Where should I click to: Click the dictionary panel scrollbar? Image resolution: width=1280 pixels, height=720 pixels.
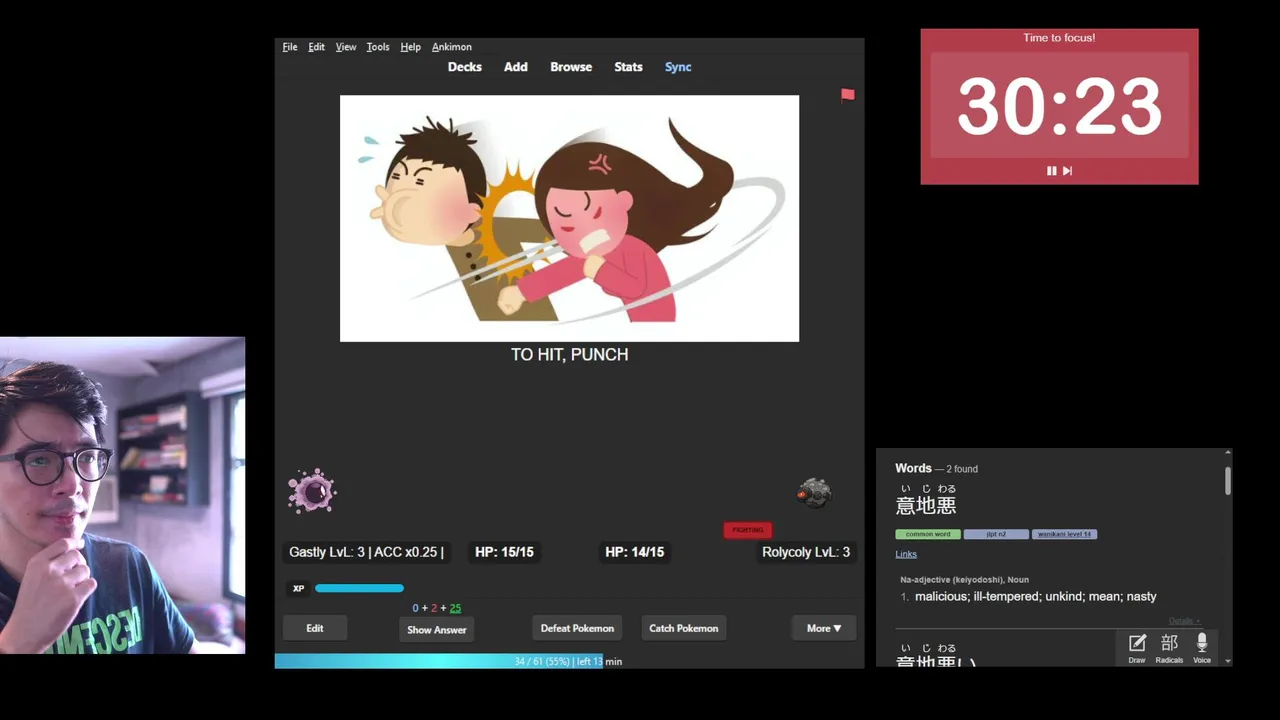tap(1228, 481)
